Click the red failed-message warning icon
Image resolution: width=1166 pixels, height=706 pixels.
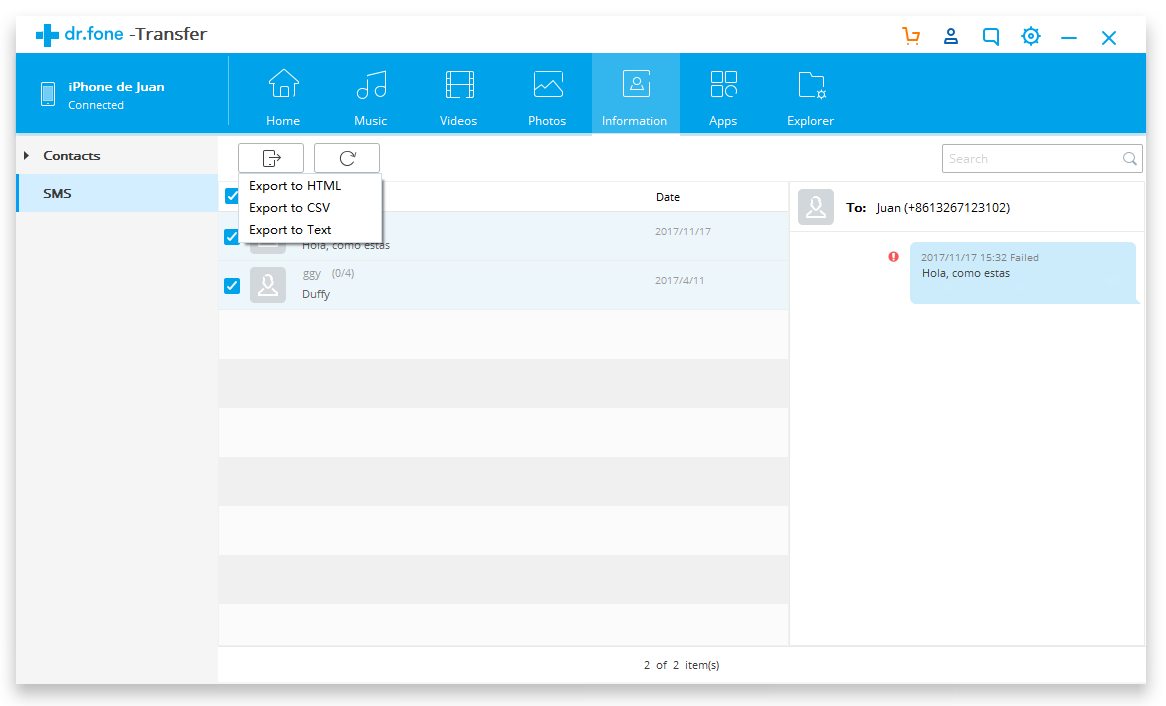pos(893,257)
